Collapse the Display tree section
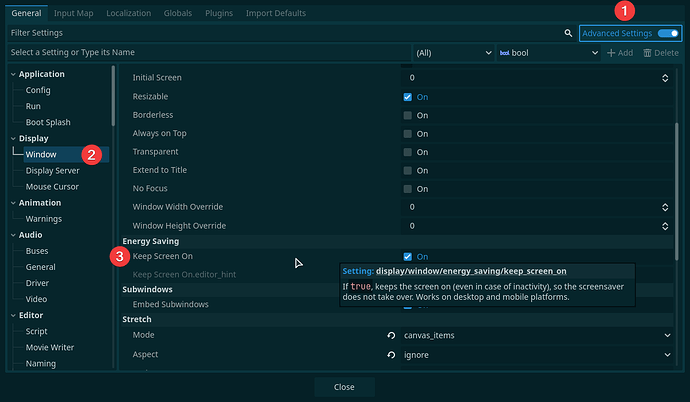690x402 pixels. pyautogui.click(x=13, y=139)
